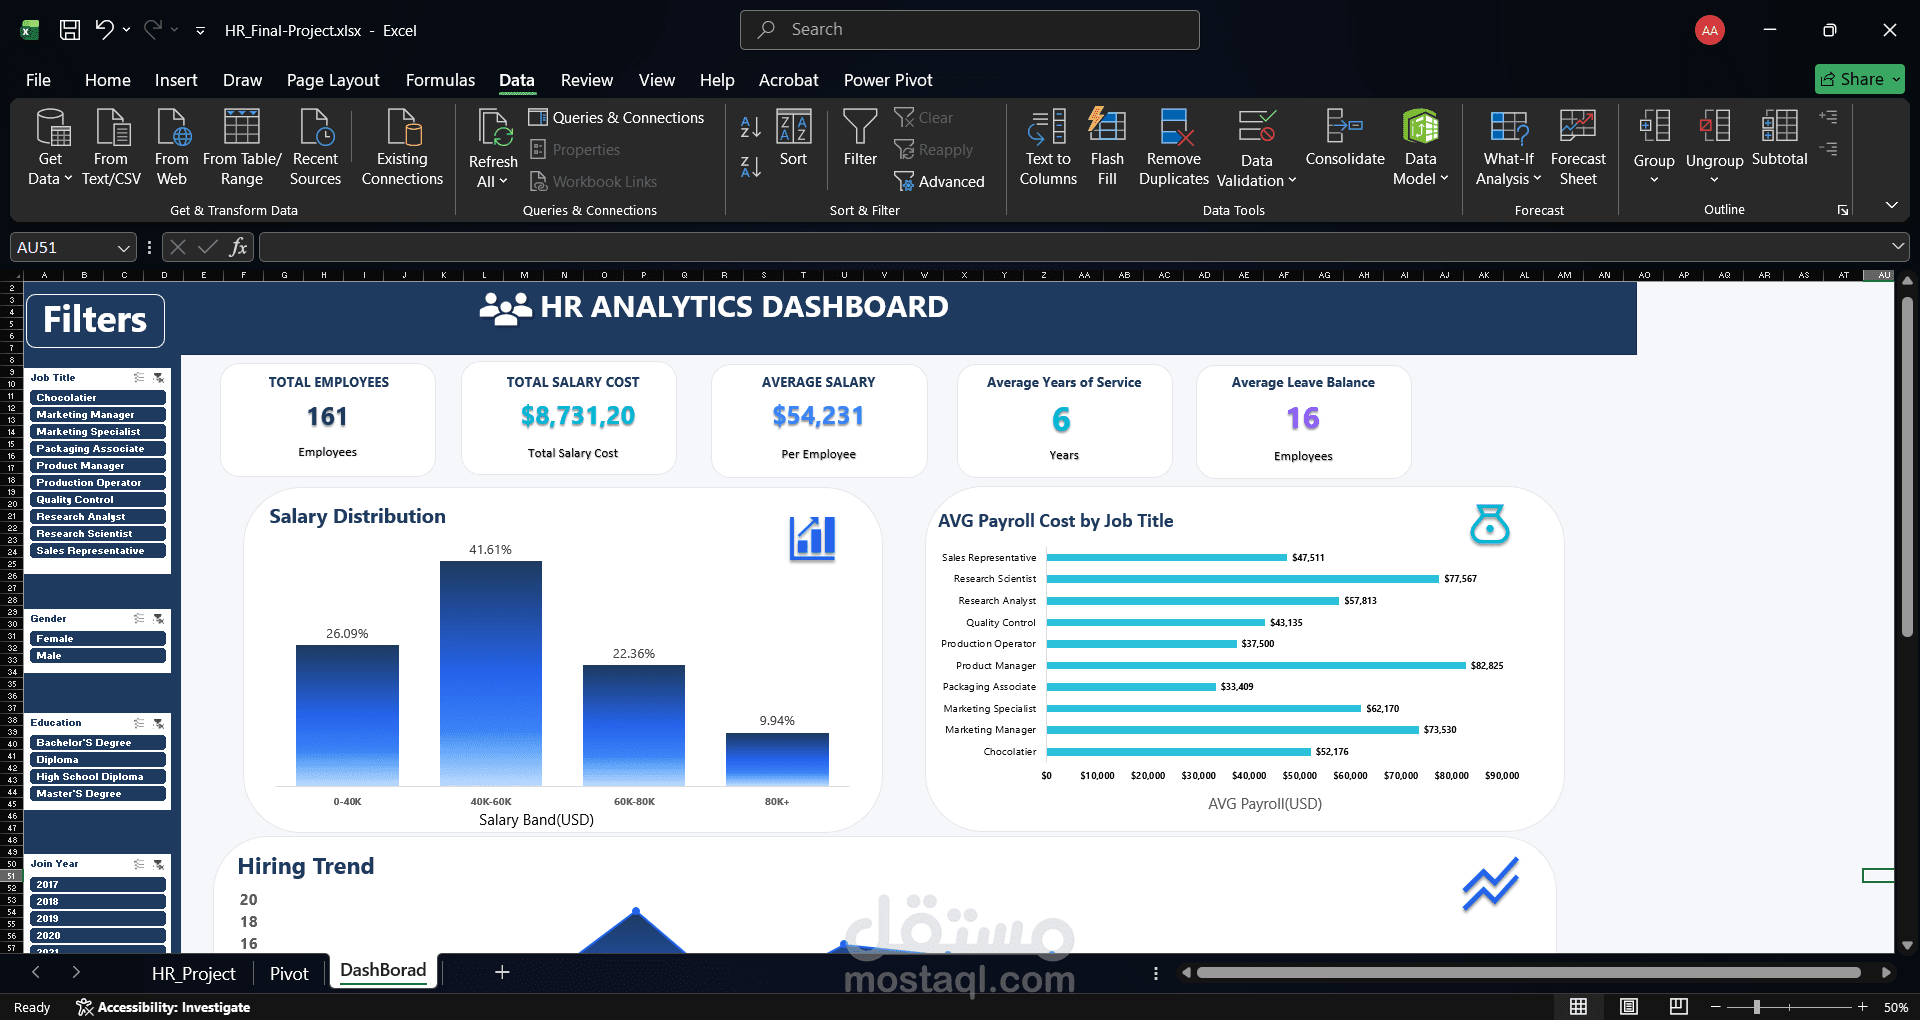Screen dimensions: 1920x1020
Task: Add a new sheet
Action: [502, 972]
